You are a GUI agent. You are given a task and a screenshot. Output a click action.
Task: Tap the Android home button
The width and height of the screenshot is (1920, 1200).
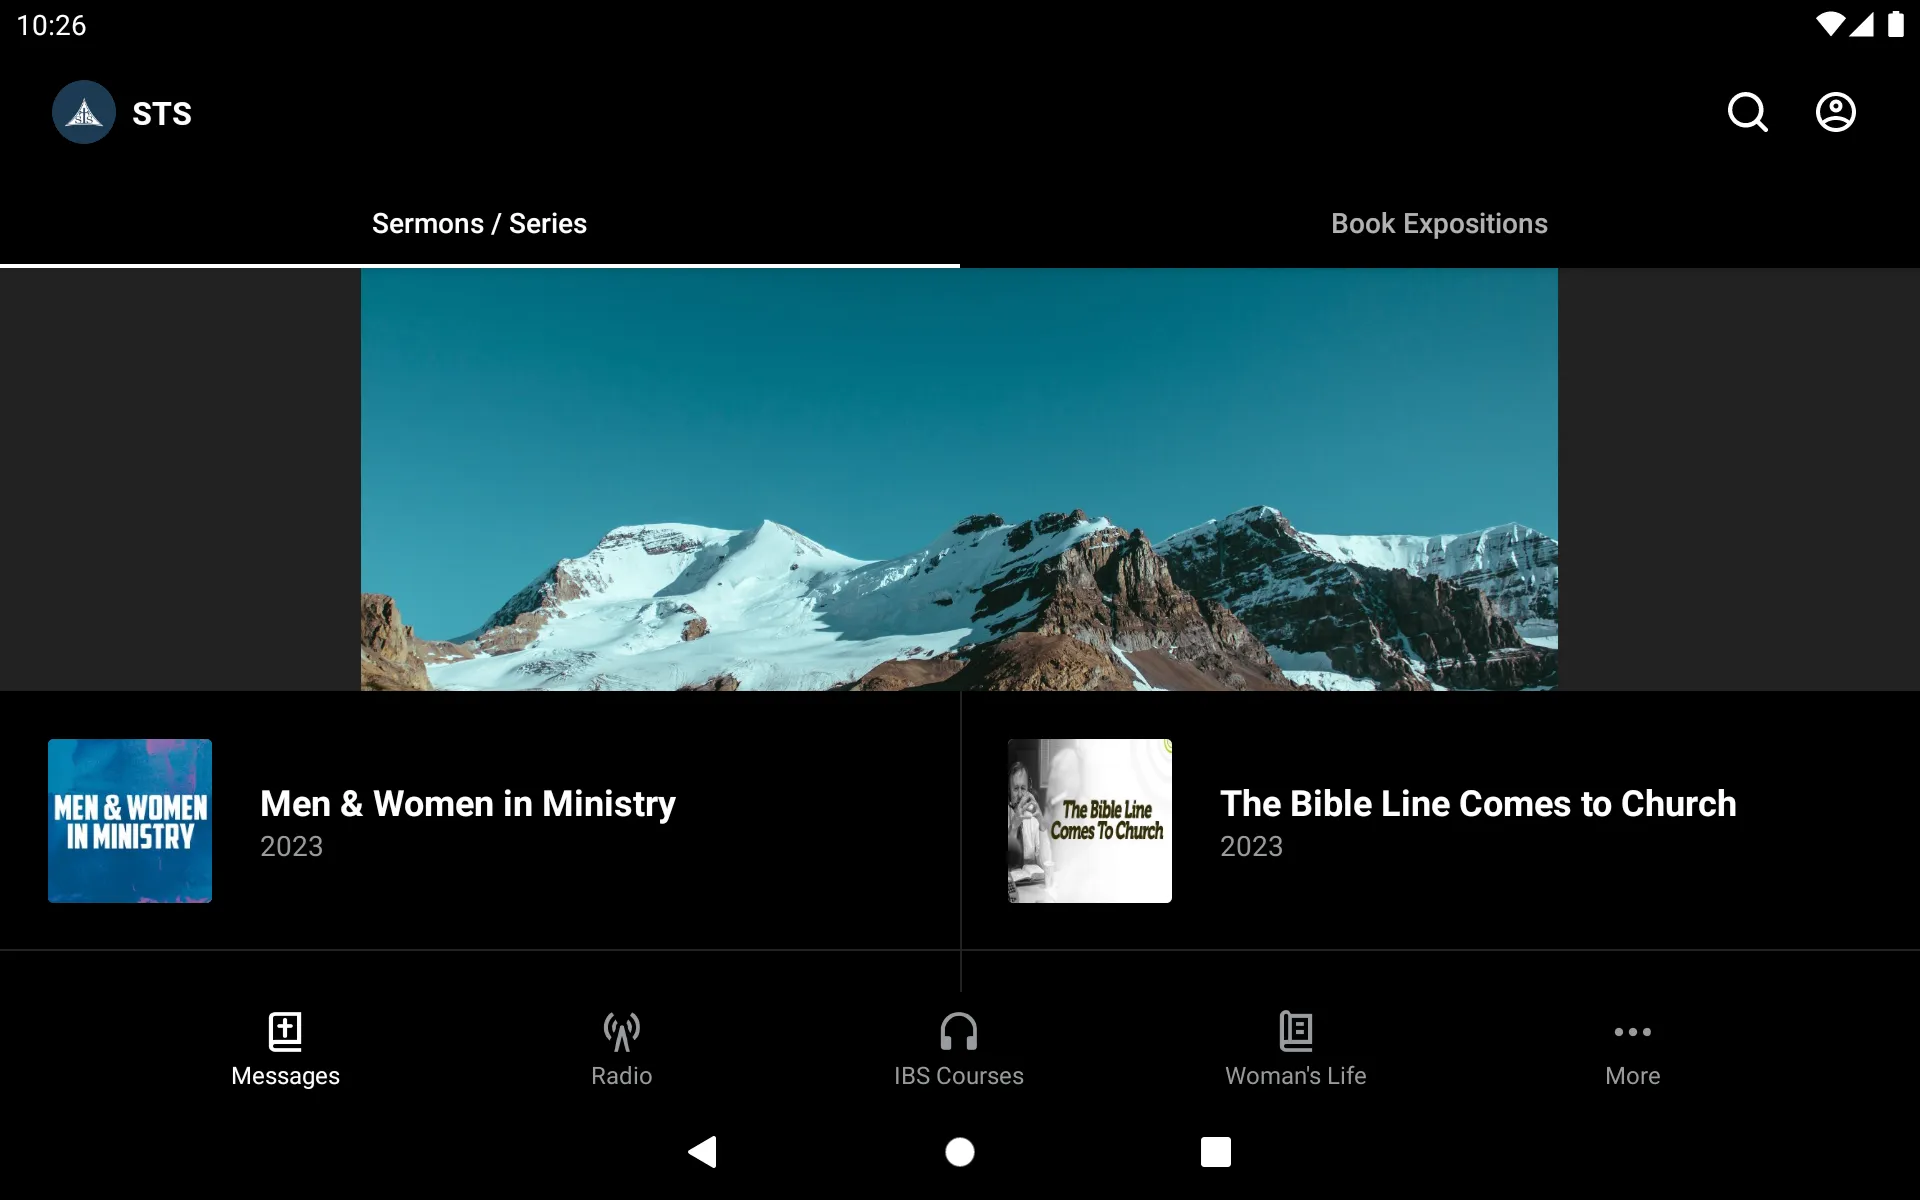(959, 1150)
